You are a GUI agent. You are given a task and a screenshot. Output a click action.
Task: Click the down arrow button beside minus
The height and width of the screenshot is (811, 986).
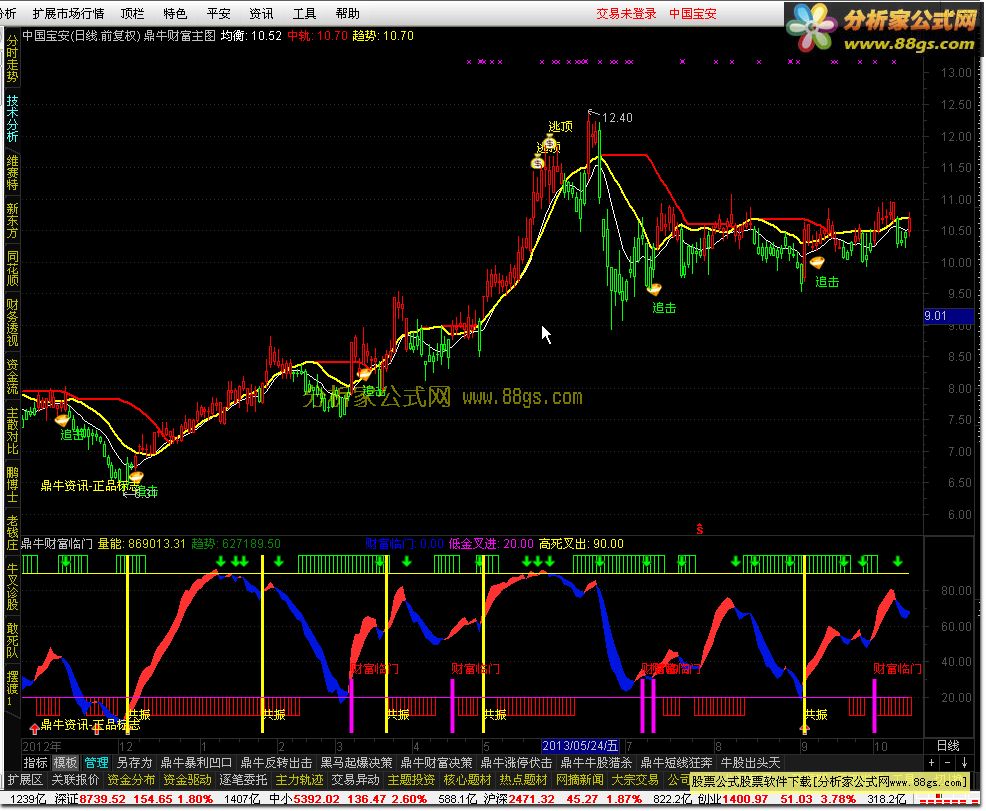coord(965,763)
